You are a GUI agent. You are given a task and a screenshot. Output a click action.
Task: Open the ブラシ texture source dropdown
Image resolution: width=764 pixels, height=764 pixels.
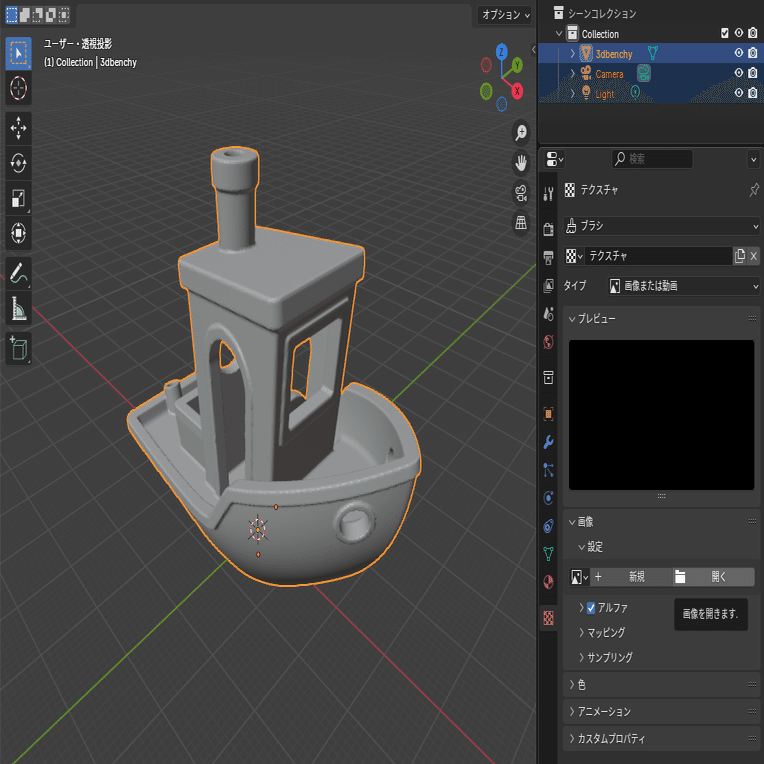[x=662, y=226]
